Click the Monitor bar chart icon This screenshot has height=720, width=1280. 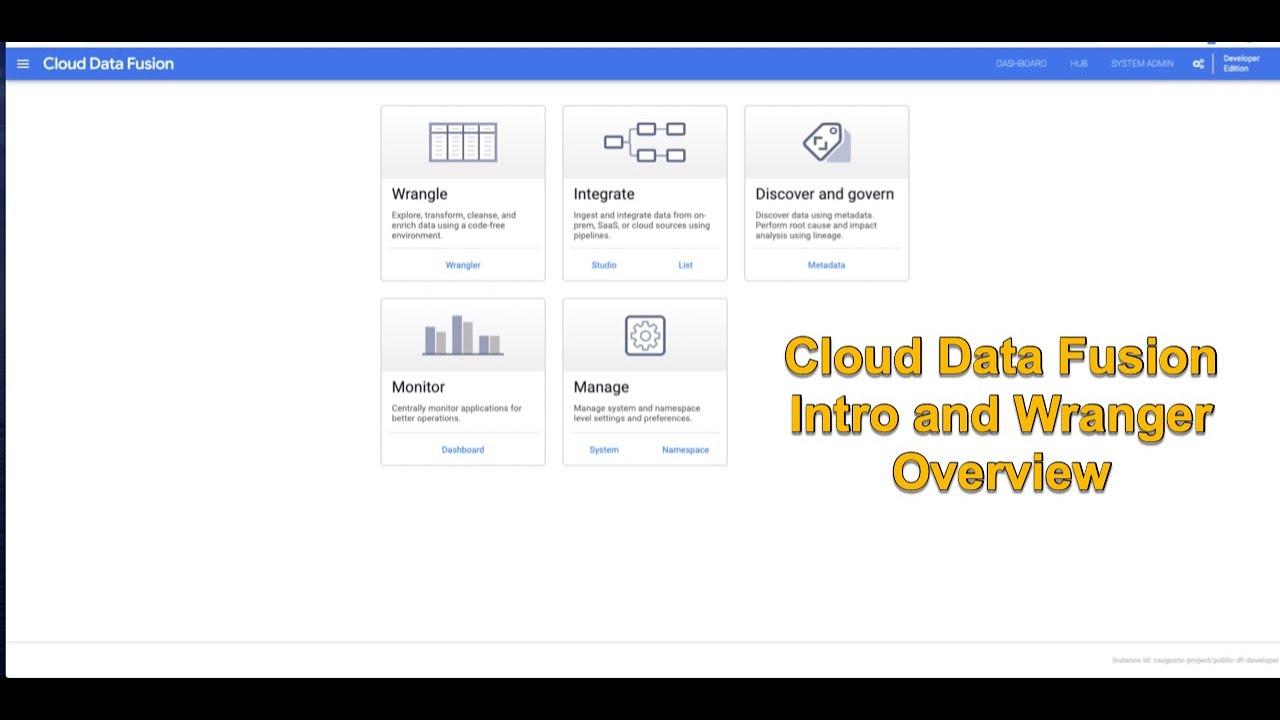[x=463, y=335]
